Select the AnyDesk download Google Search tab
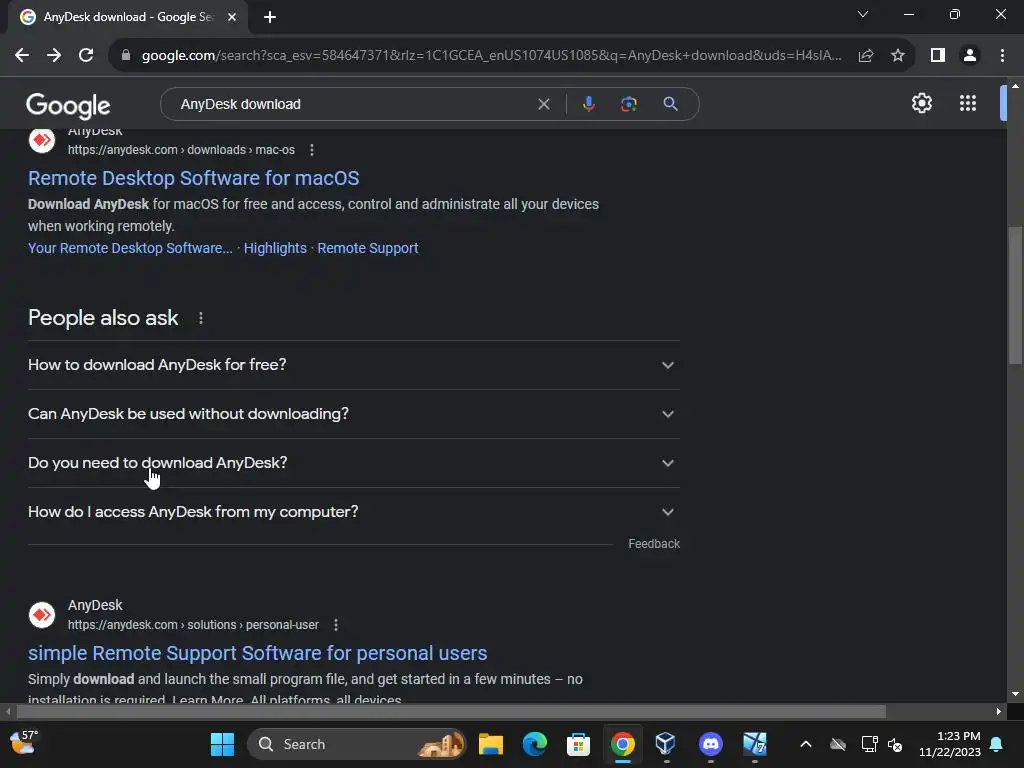Screen dimensions: 1024x768 (x=127, y=17)
